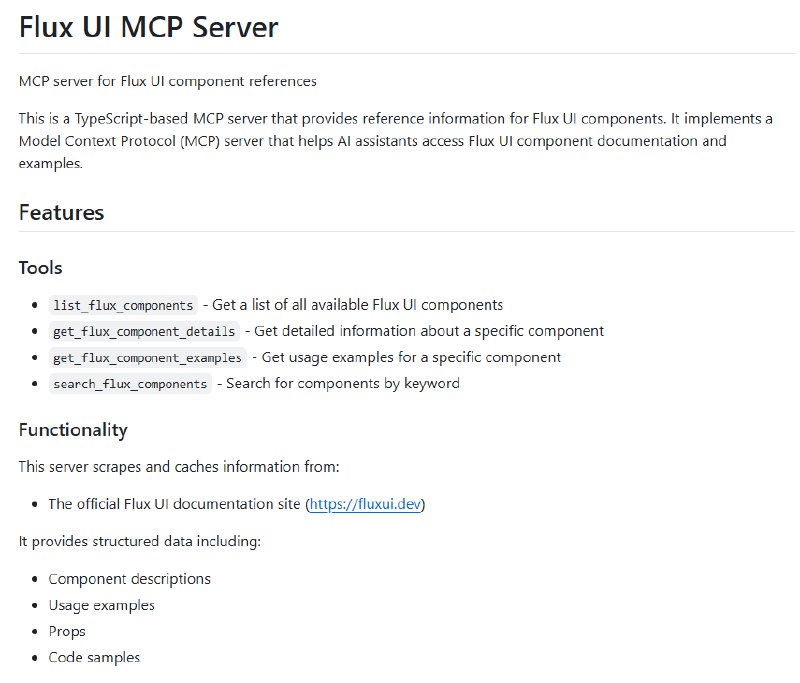The width and height of the screenshot is (800, 683).
Task: Click the "Tools" subheading
Action: 41,267
